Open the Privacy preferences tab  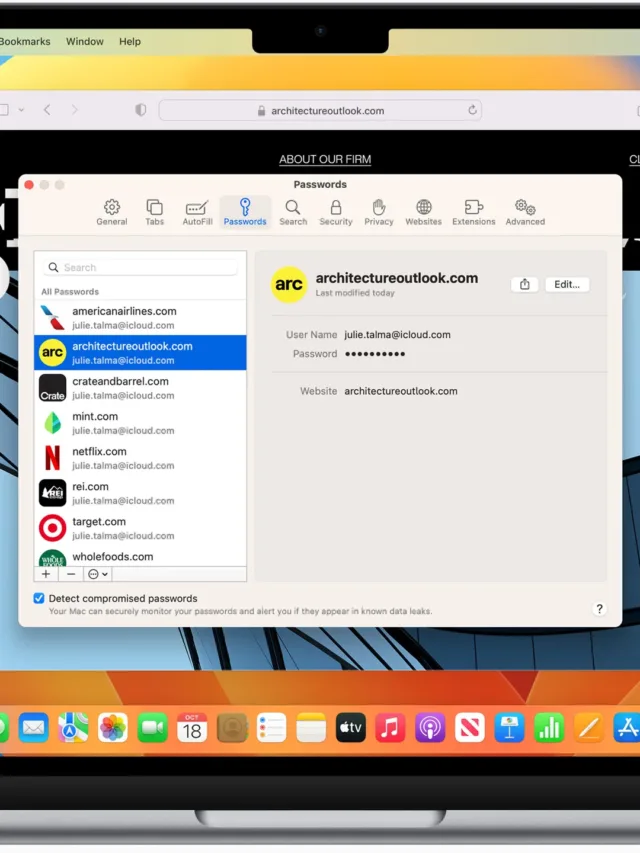379,212
